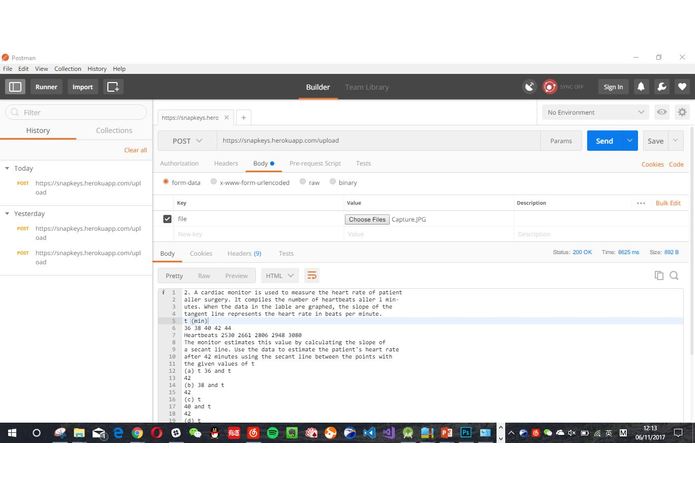Click the Sign In button
The height and width of the screenshot is (494, 695).
tap(613, 87)
